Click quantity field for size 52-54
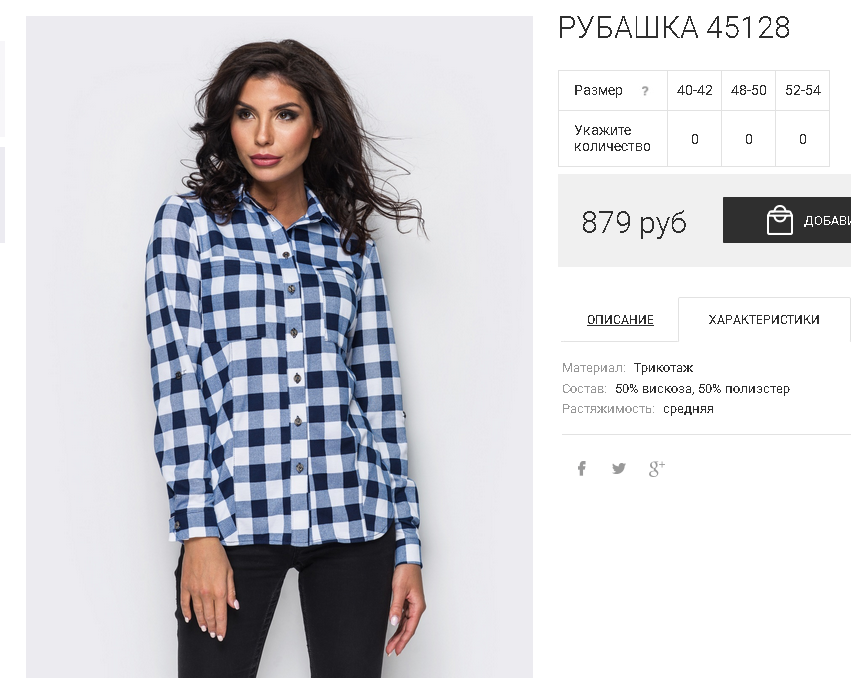This screenshot has height=678, width=851. [803, 139]
